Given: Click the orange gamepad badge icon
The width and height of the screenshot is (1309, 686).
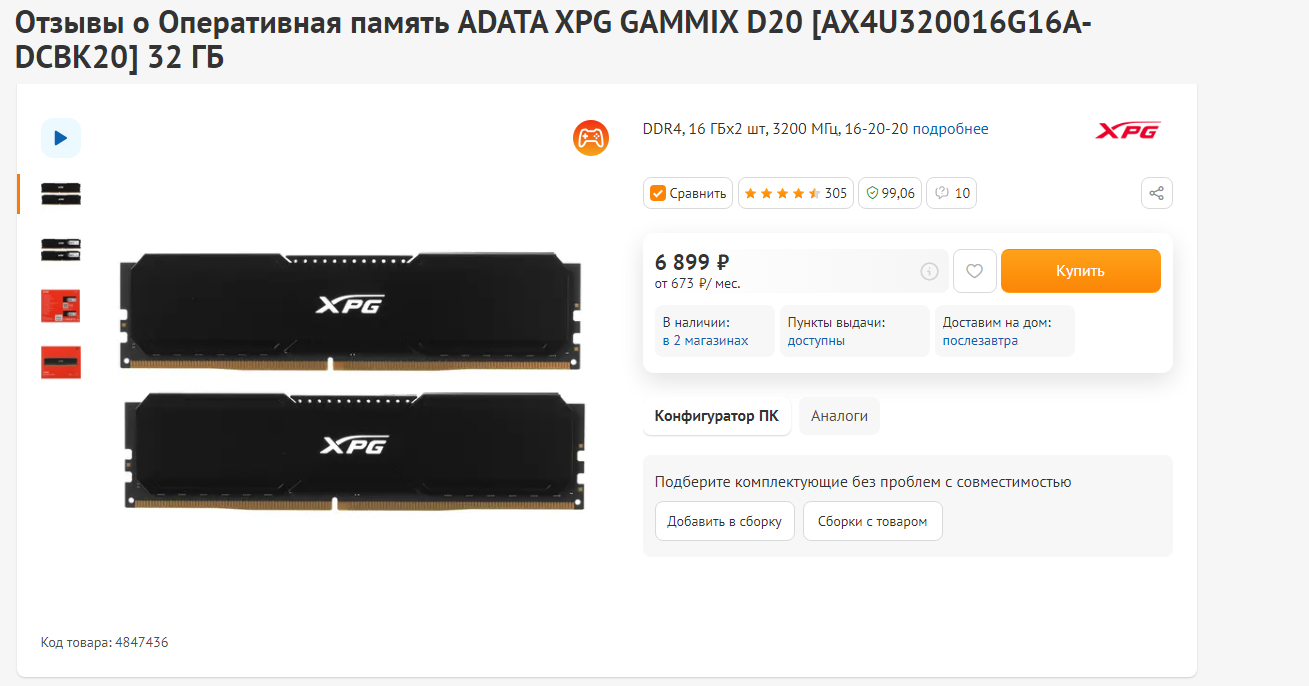Looking at the screenshot, I should (591, 137).
